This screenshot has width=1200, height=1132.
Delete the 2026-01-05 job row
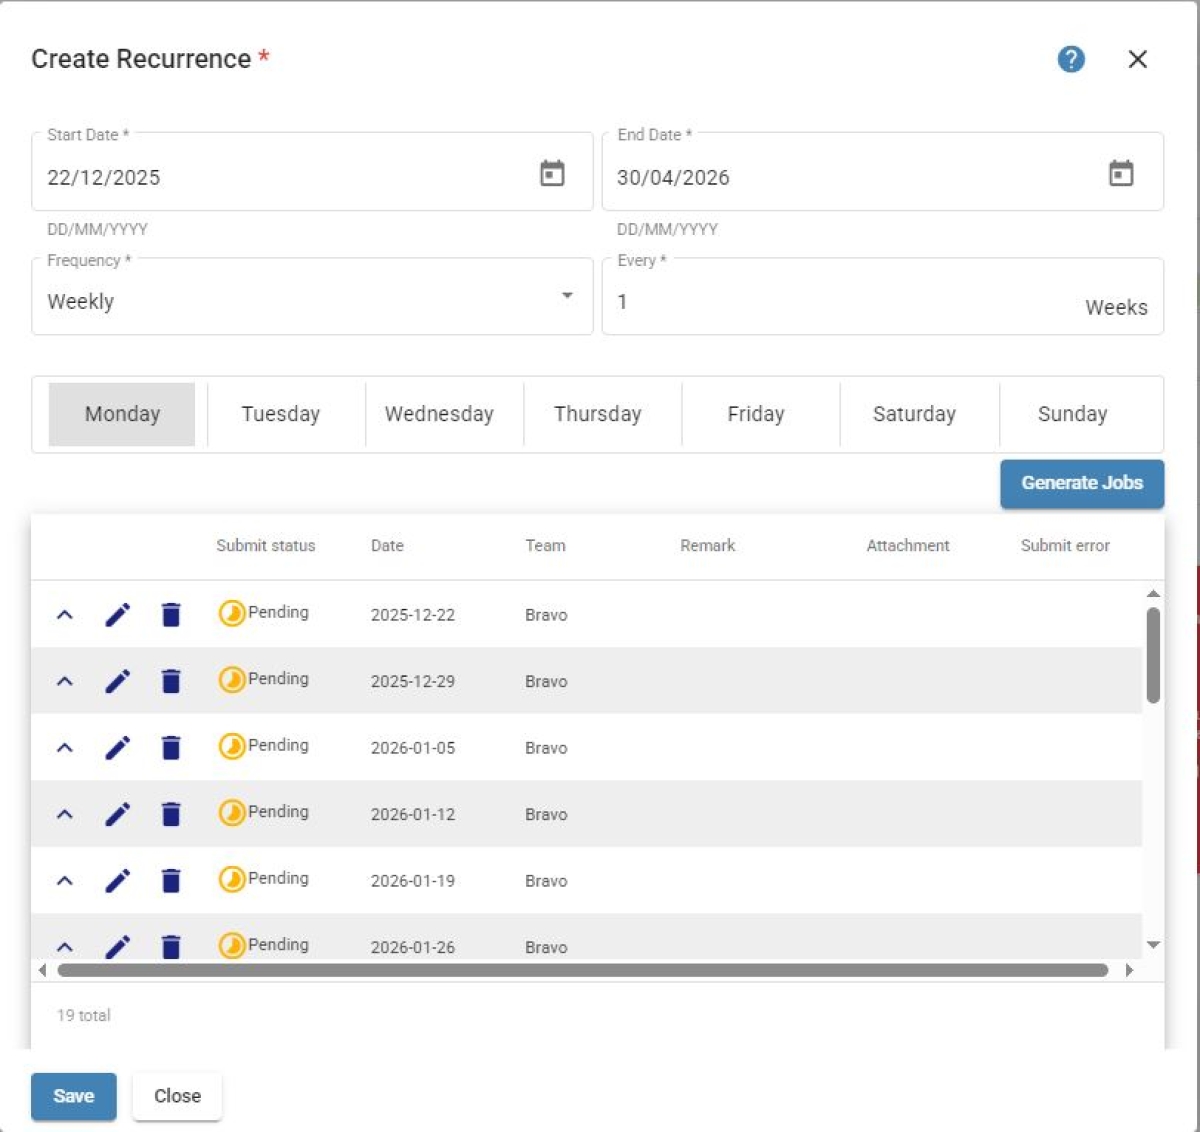(171, 747)
